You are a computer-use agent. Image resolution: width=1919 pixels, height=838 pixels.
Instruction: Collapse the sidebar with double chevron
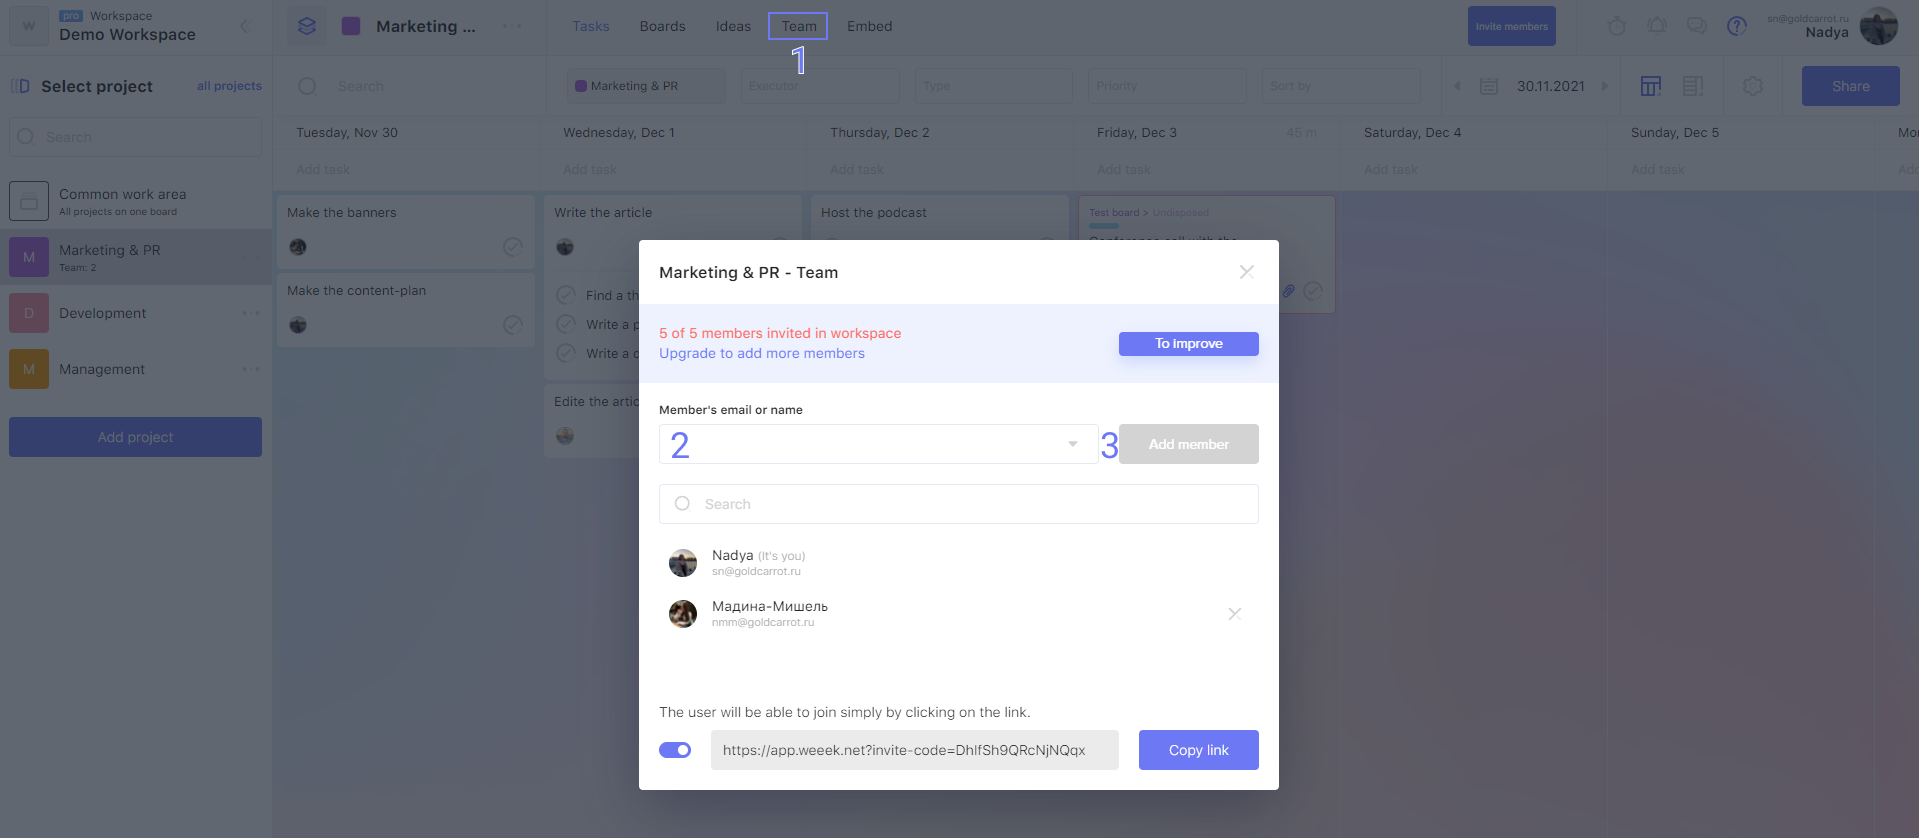tap(245, 26)
